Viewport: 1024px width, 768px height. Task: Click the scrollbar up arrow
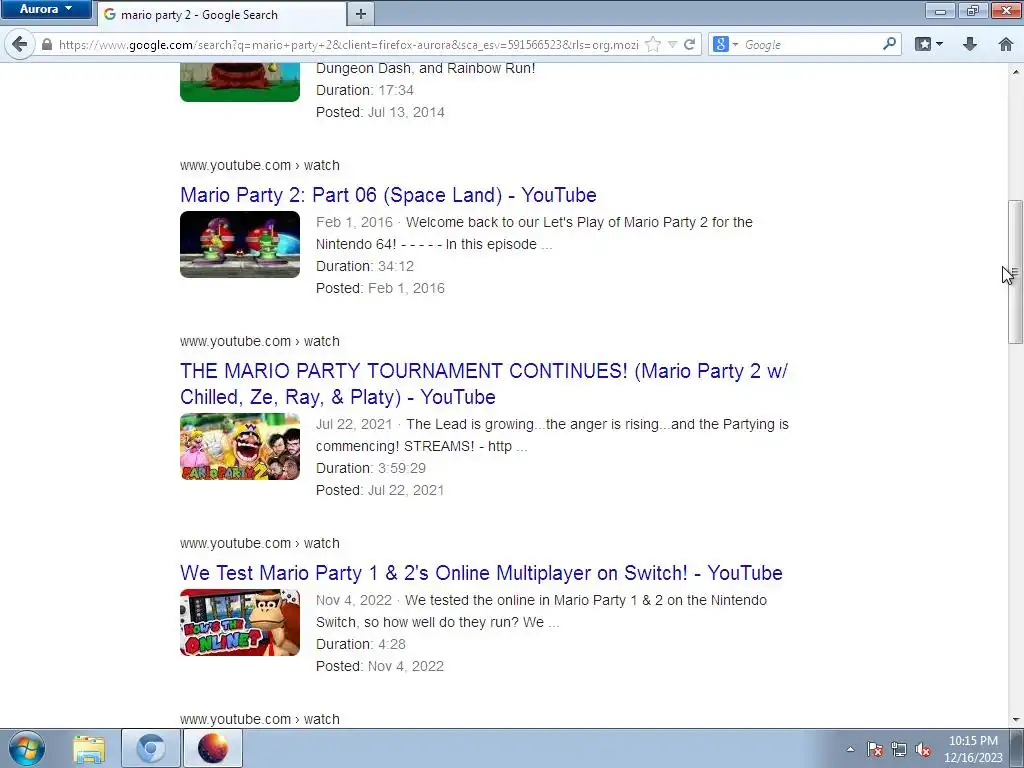pyautogui.click(x=1016, y=71)
